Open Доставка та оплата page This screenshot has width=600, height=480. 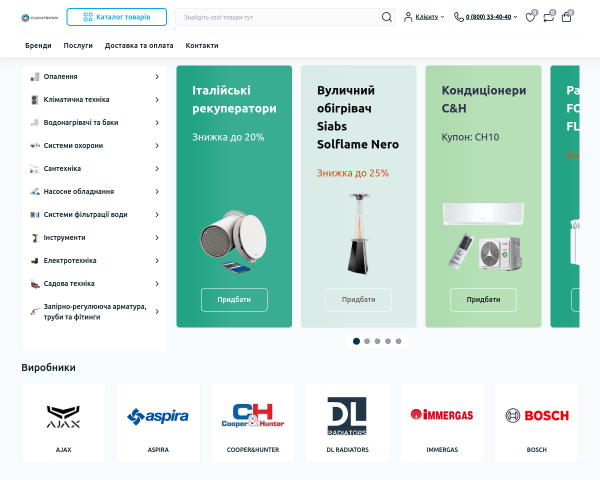click(139, 46)
